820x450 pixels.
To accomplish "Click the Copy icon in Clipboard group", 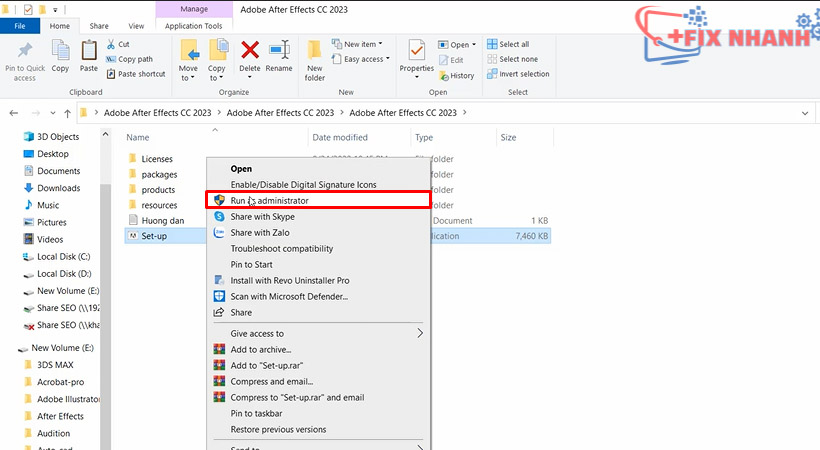I will pyautogui.click(x=60, y=50).
